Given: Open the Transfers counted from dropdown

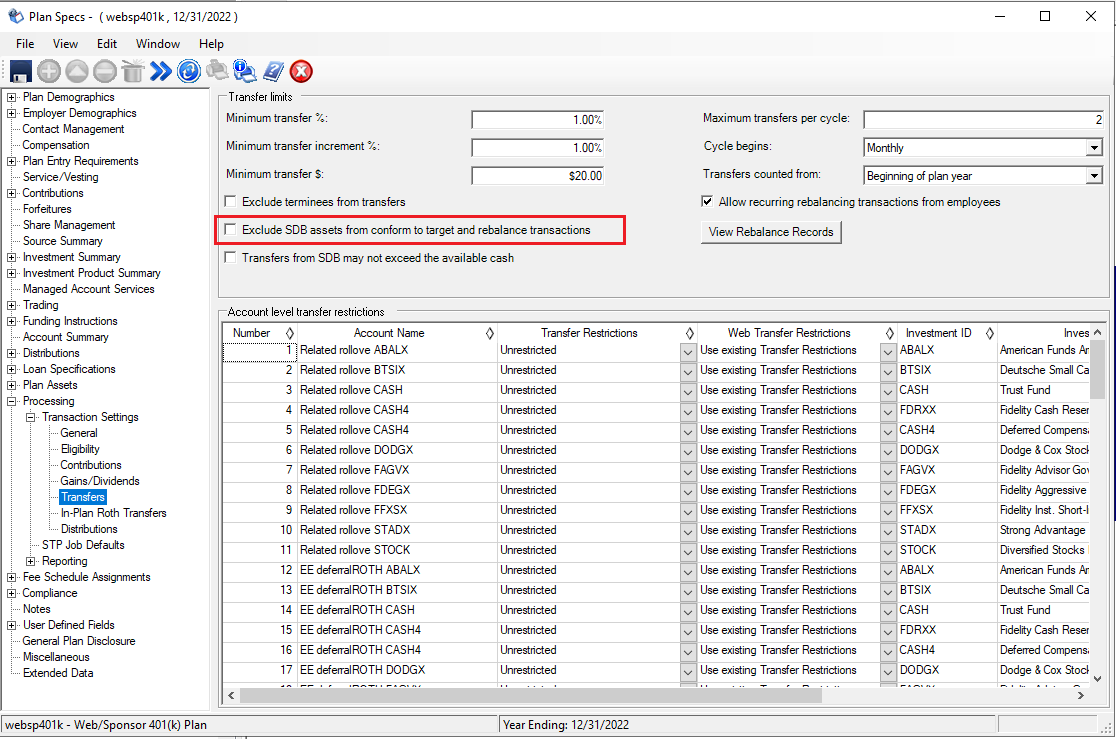Looking at the screenshot, I should tap(1095, 176).
